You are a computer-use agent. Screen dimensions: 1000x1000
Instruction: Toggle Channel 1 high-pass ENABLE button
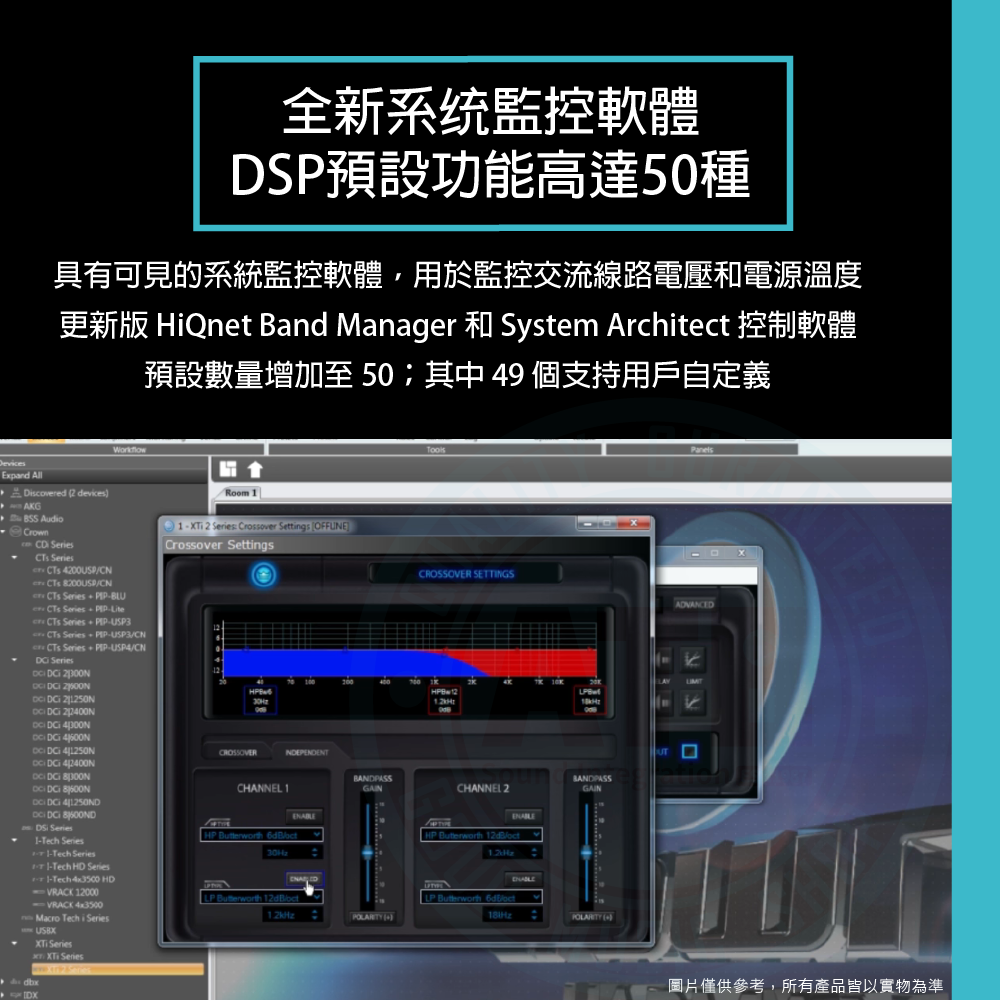(x=304, y=816)
